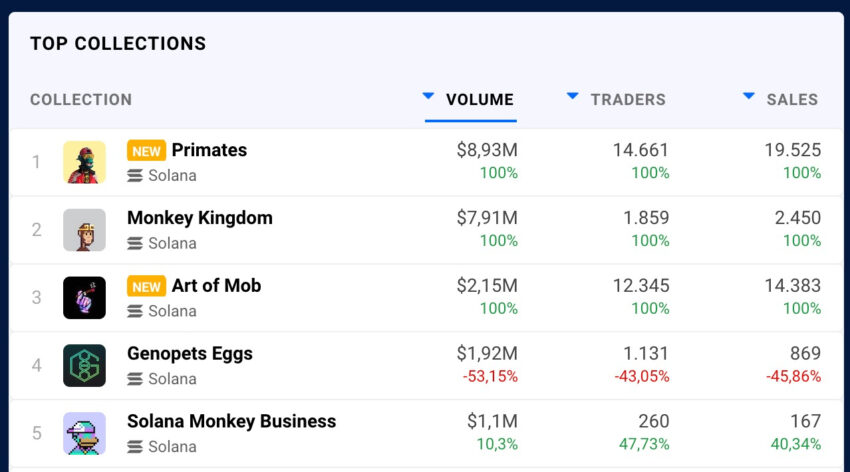Click rank number 1 of Primates row

pyautogui.click(x=36, y=162)
